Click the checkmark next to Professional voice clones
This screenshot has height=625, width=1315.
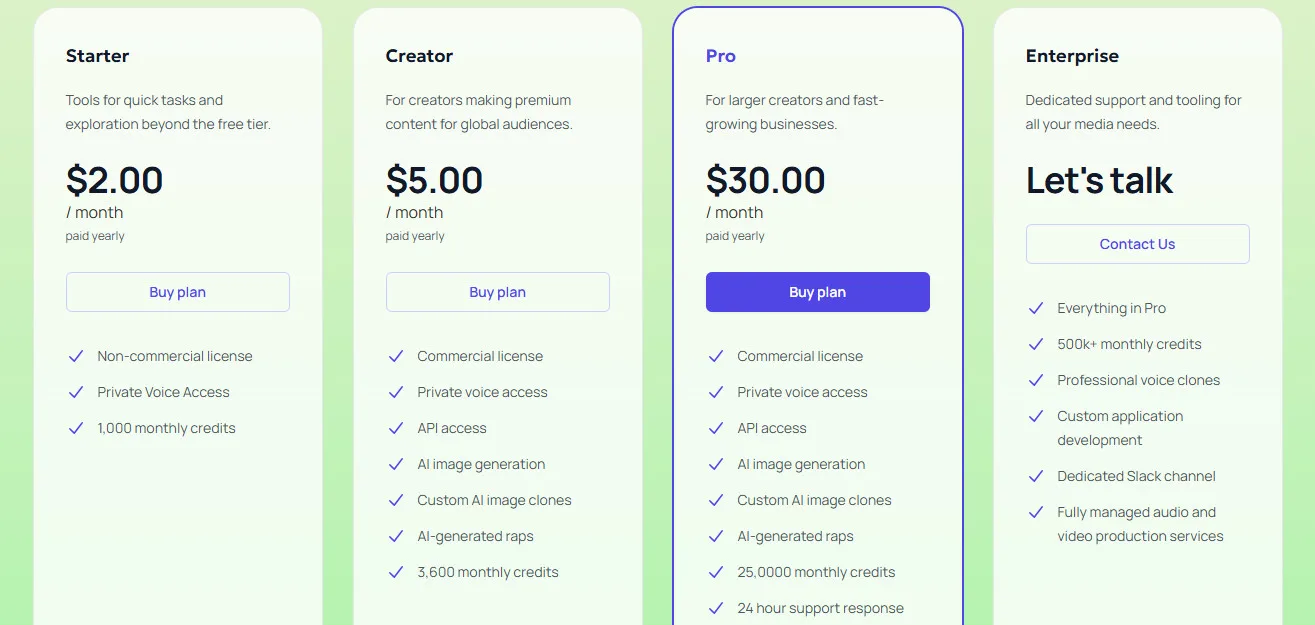pos(1036,380)
